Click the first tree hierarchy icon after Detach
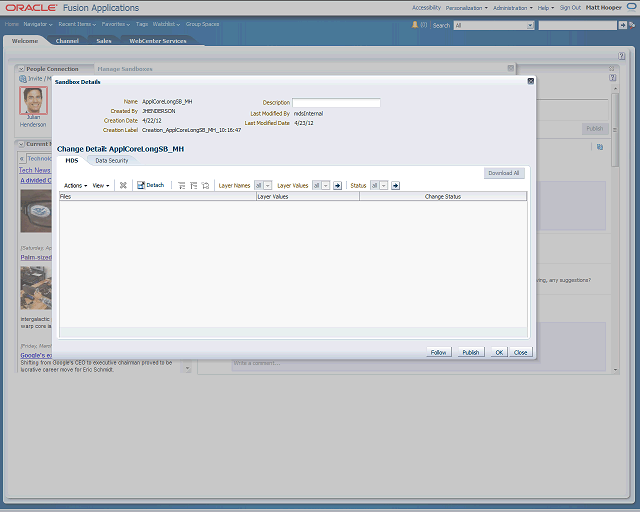640x512 pixels. [x=182, y=186]
